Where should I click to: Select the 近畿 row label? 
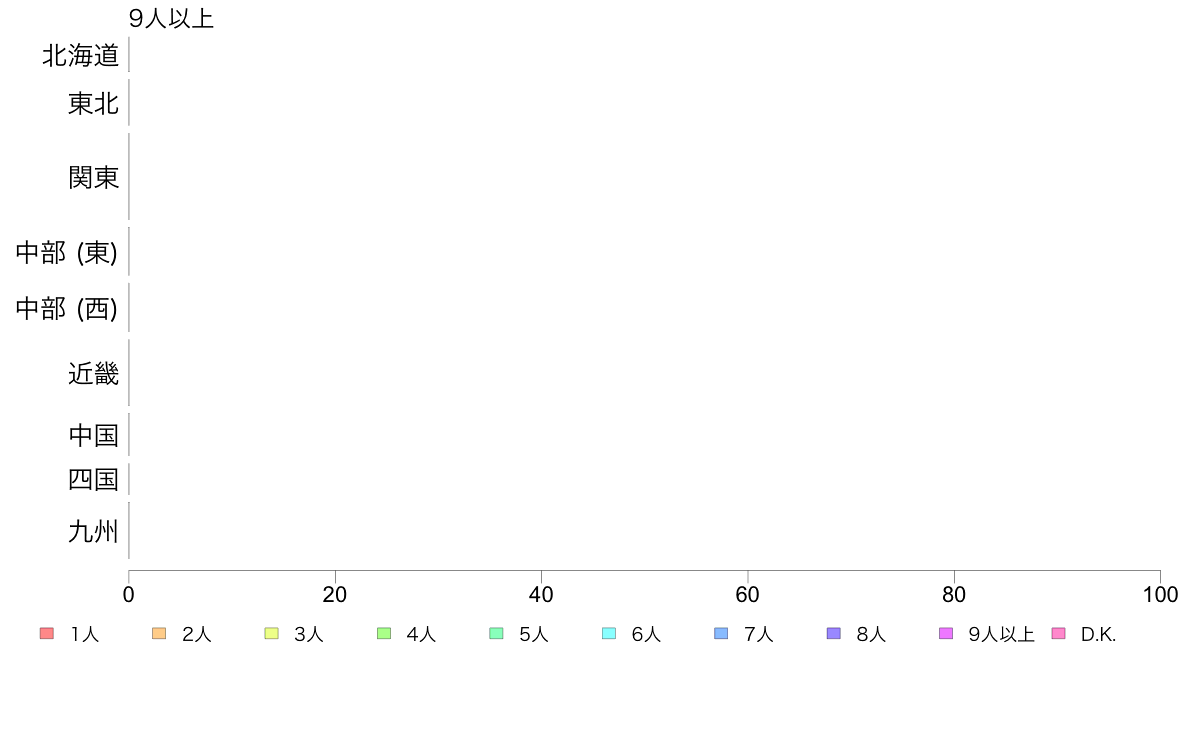[x=93, y=374]
